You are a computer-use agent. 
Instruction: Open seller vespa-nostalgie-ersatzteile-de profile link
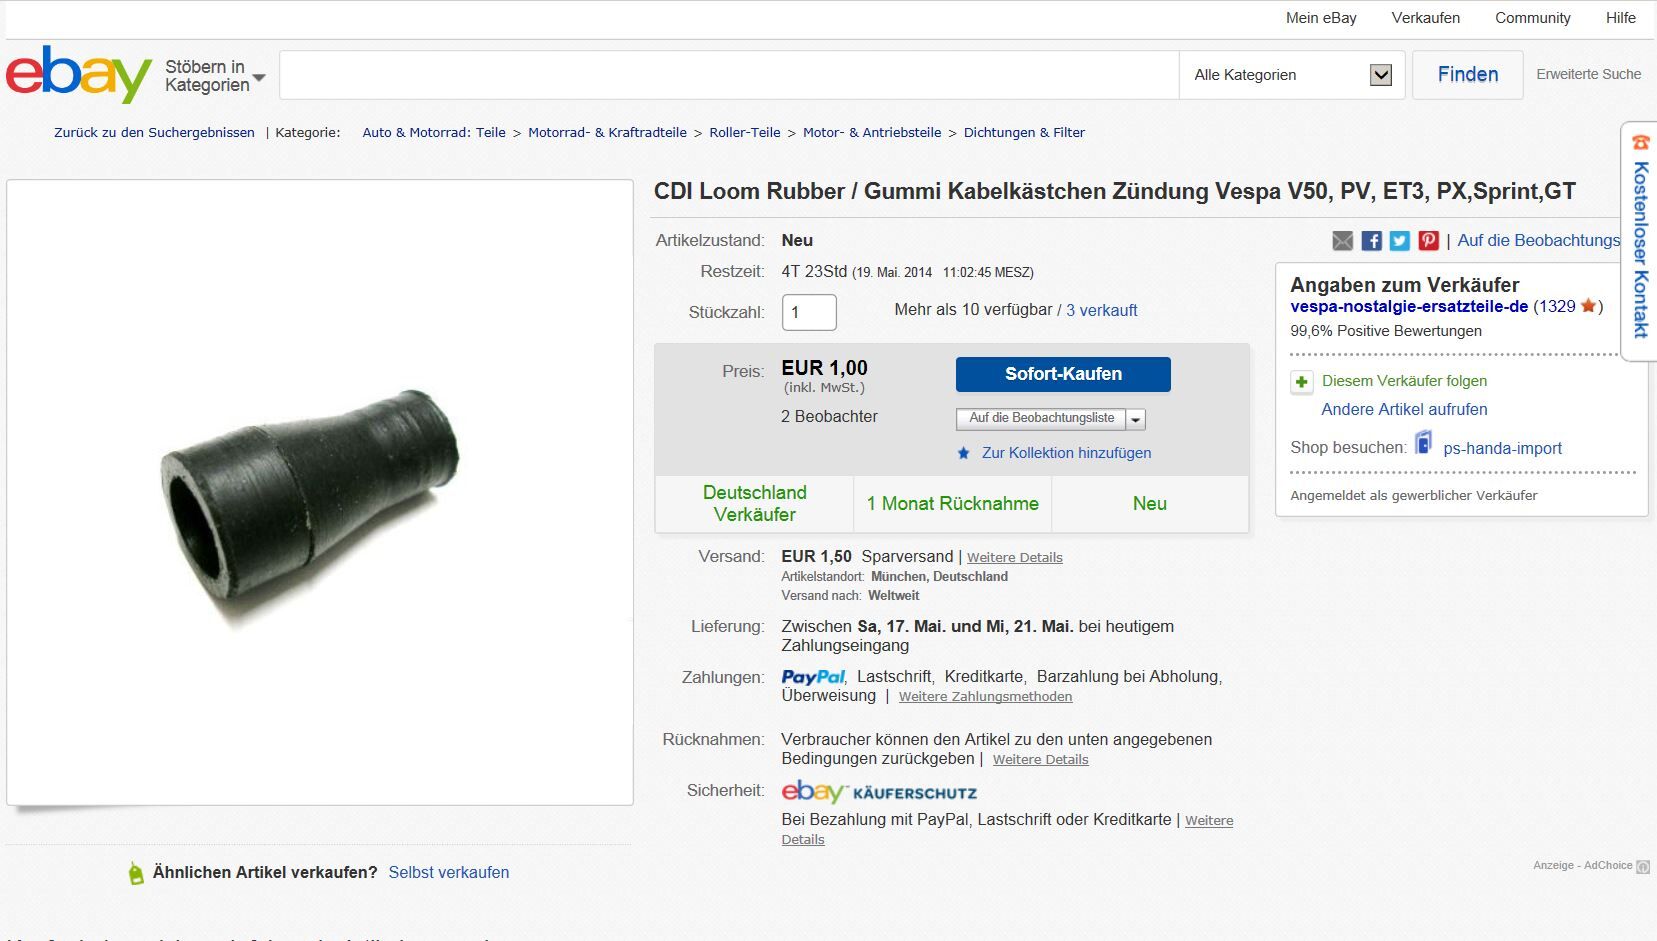tap(1409, 307)
